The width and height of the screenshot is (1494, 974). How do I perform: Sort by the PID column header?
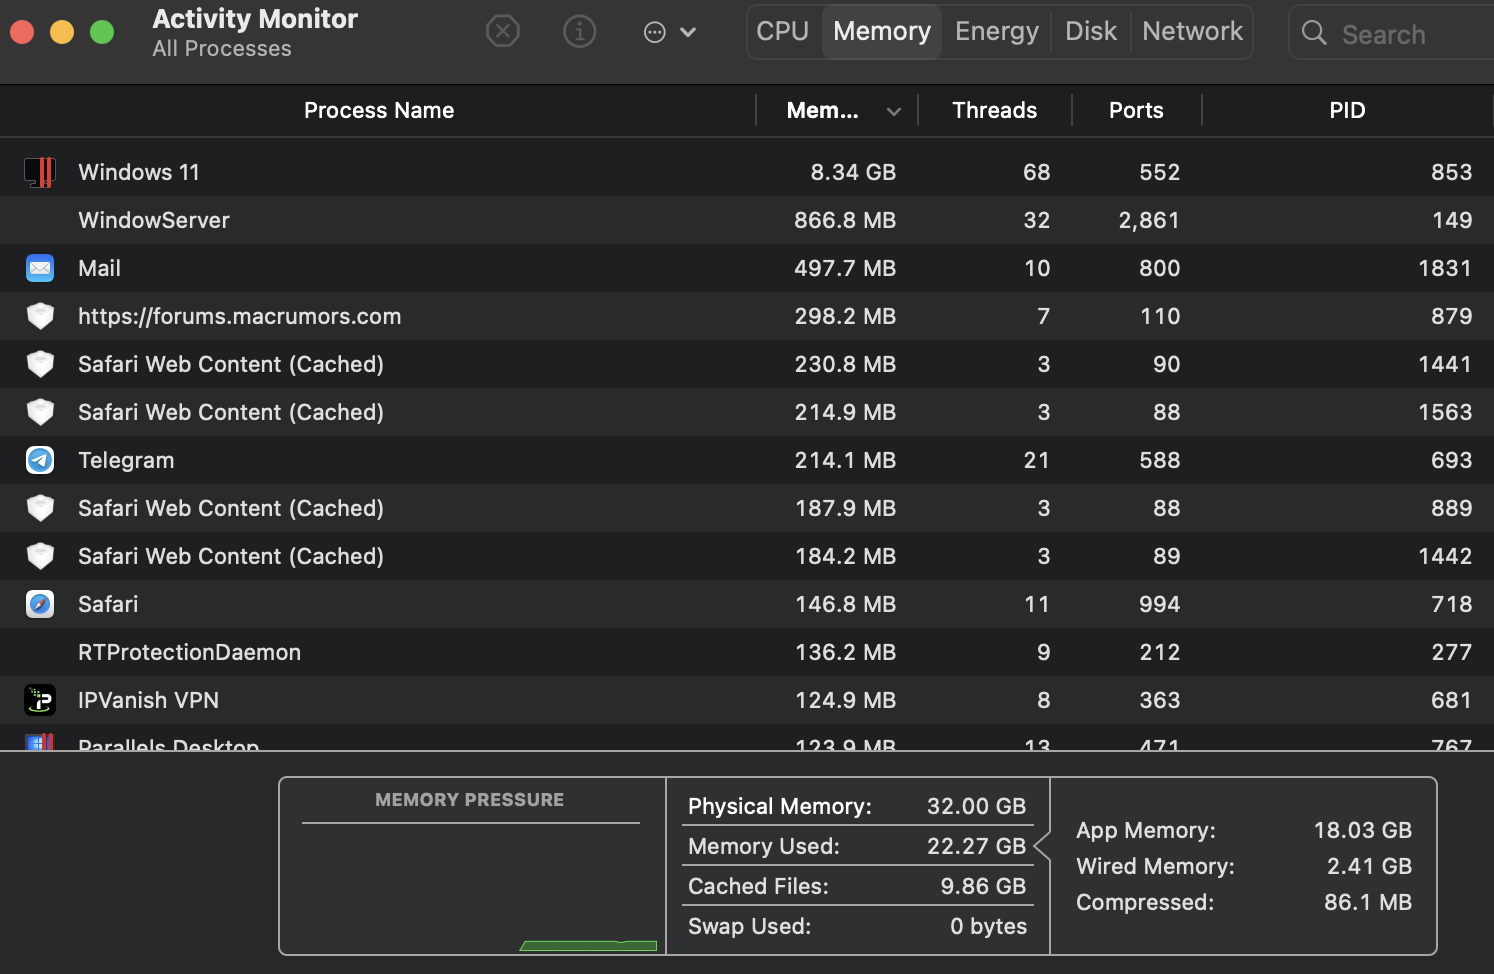point(1346,111)
